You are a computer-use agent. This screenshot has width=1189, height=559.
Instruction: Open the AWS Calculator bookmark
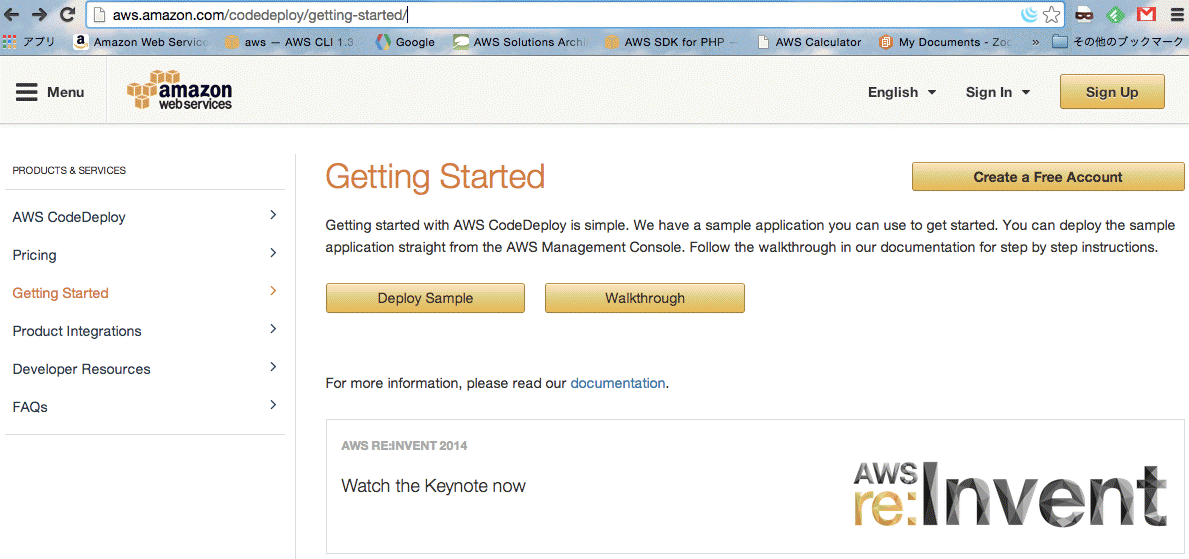tap(809, 42)
